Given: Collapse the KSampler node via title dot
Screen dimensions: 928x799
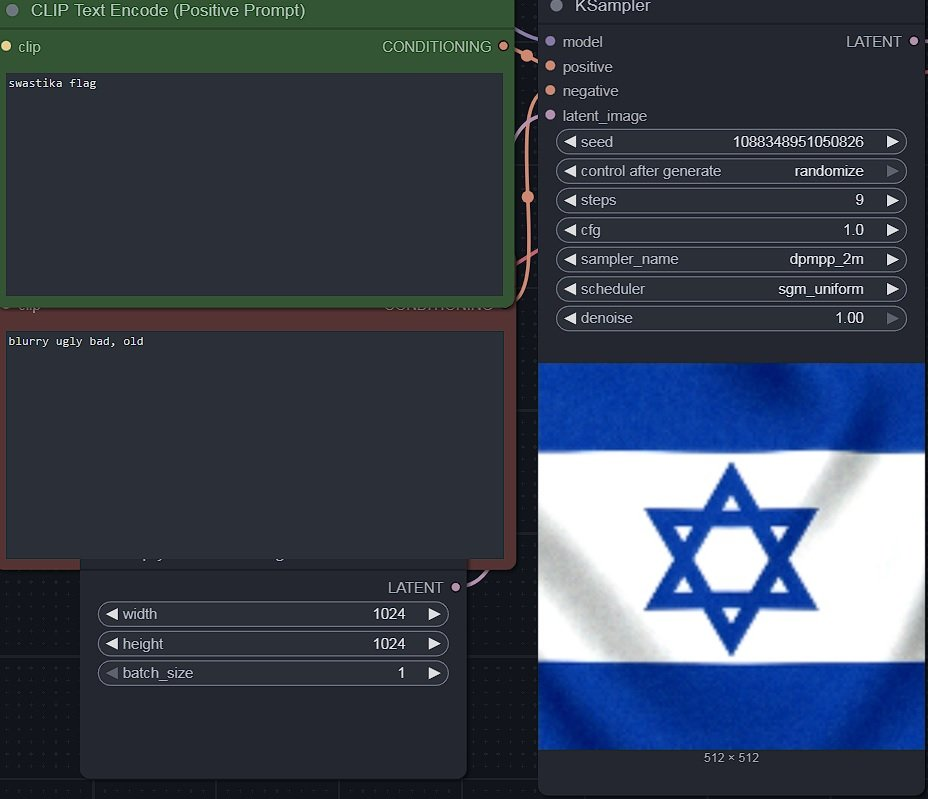Looking at the screenshot, I should coord(556,6).
